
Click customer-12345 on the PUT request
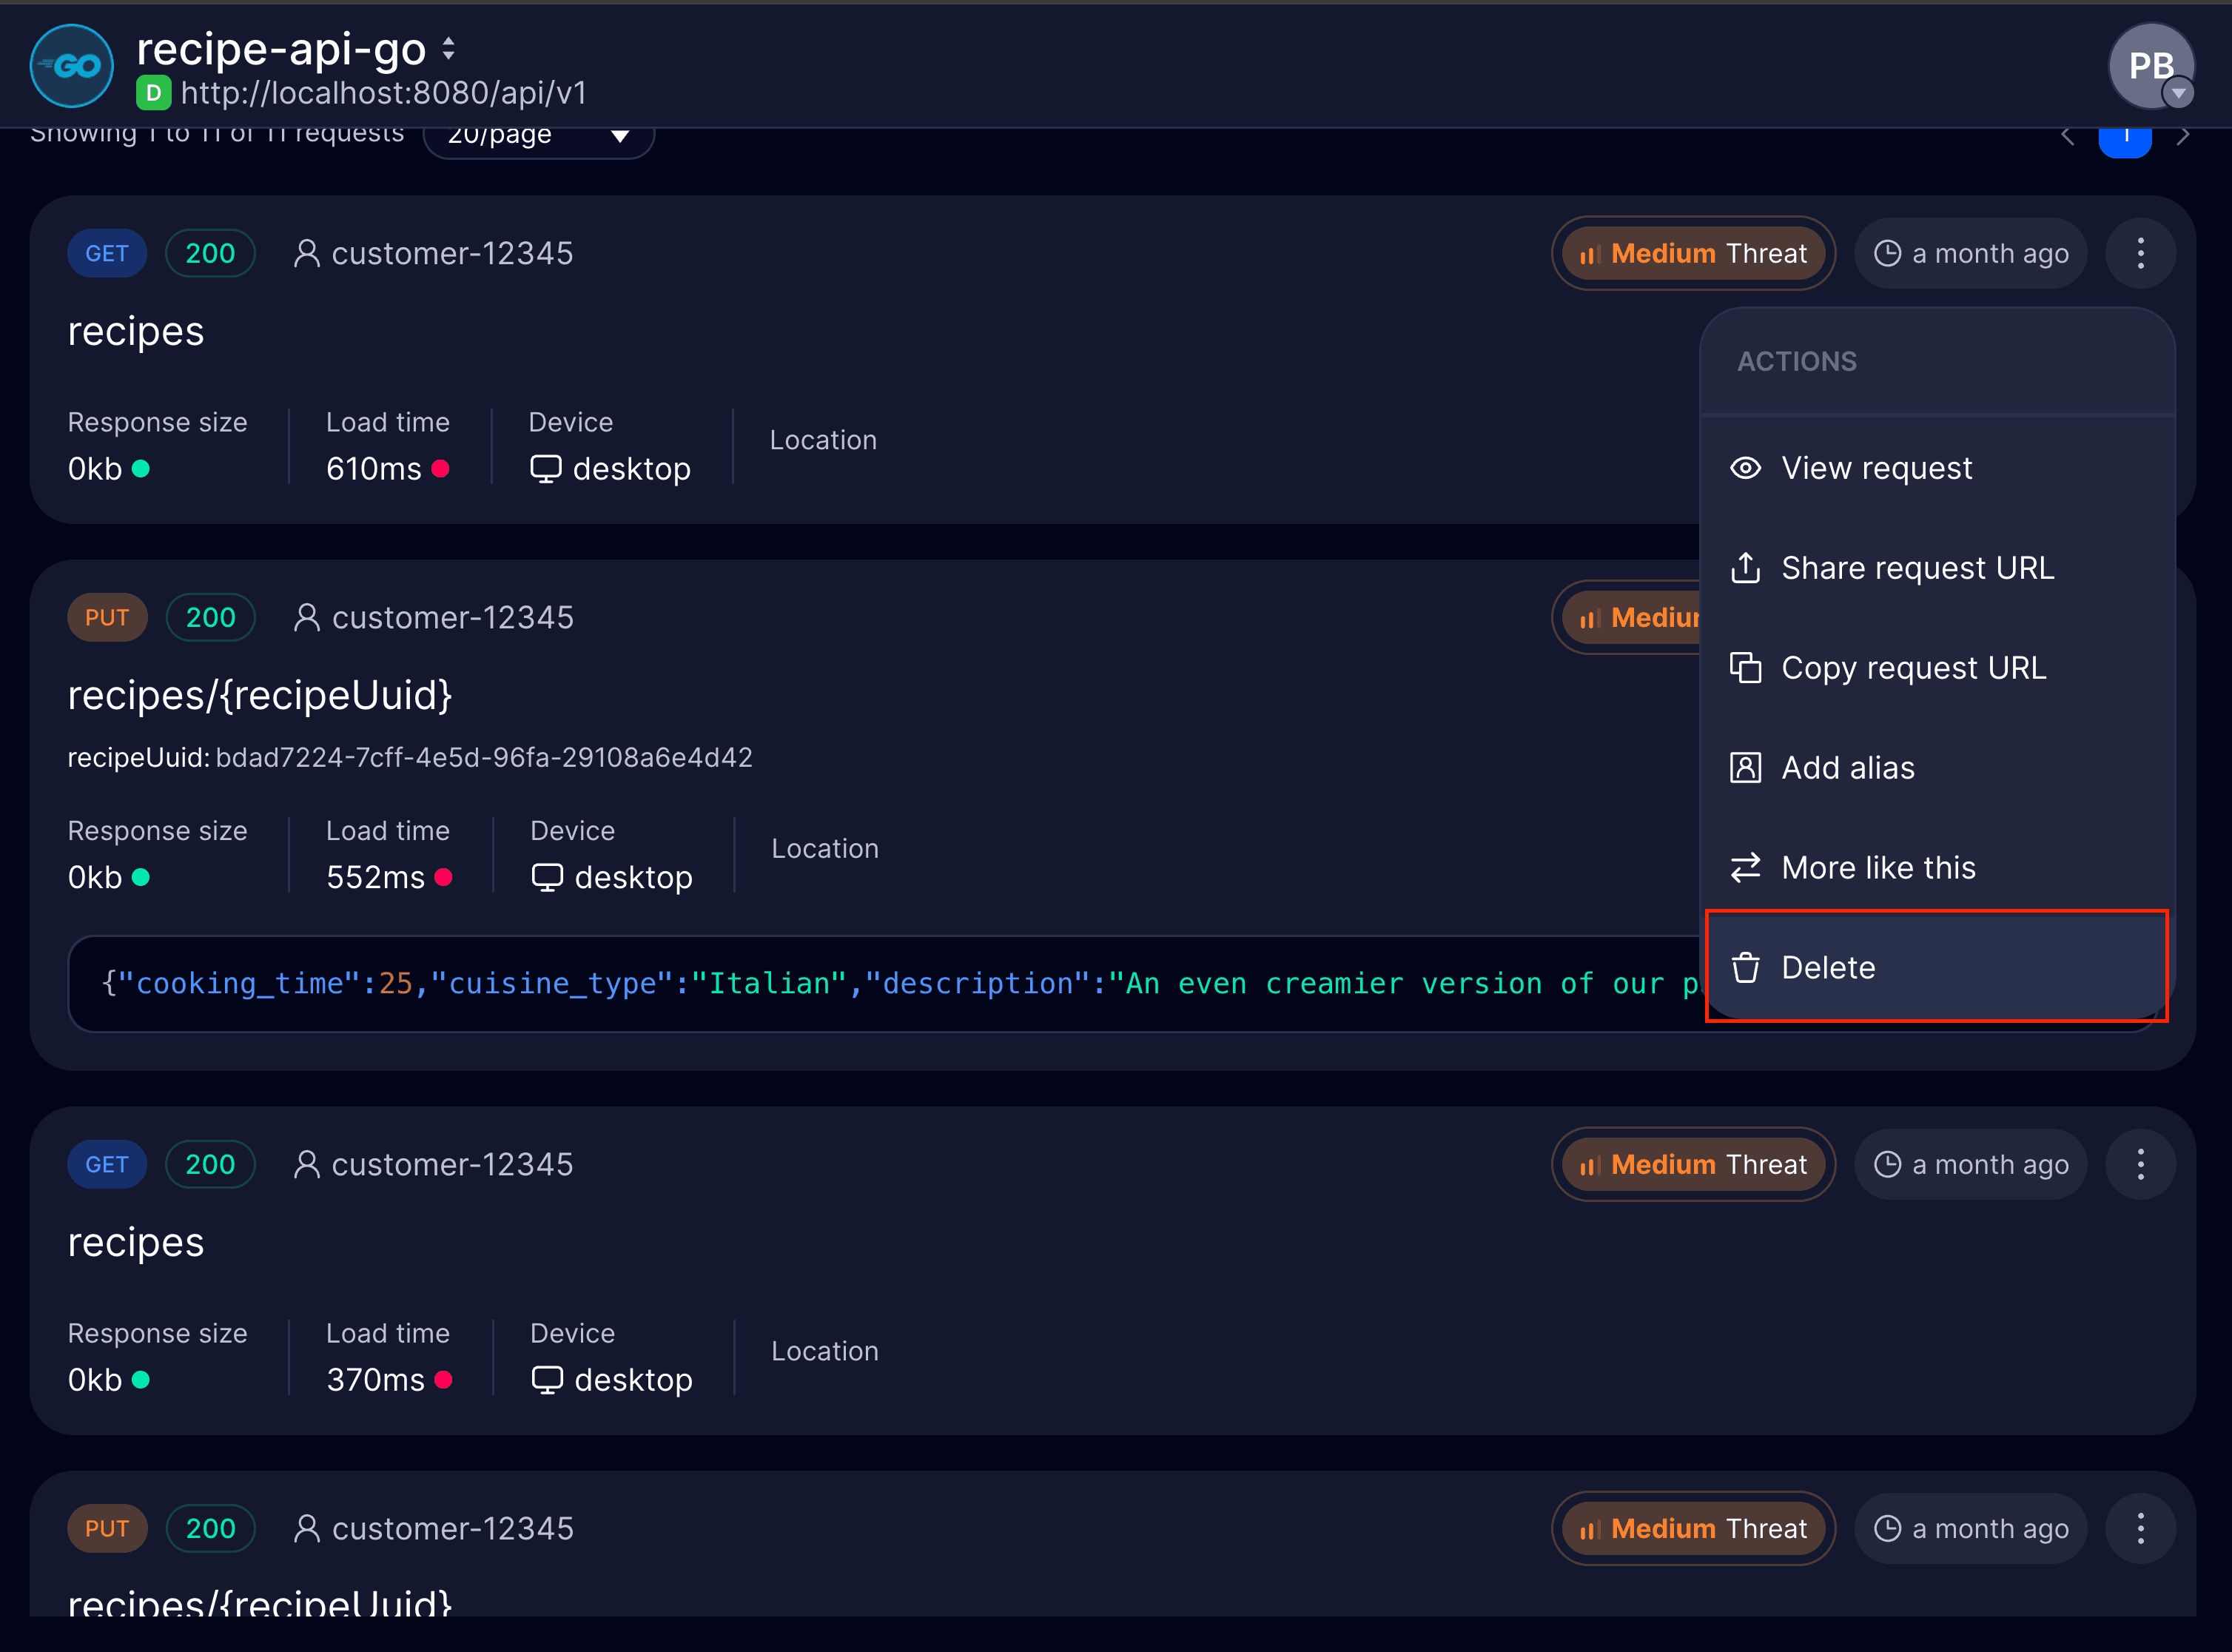(452, 617)
